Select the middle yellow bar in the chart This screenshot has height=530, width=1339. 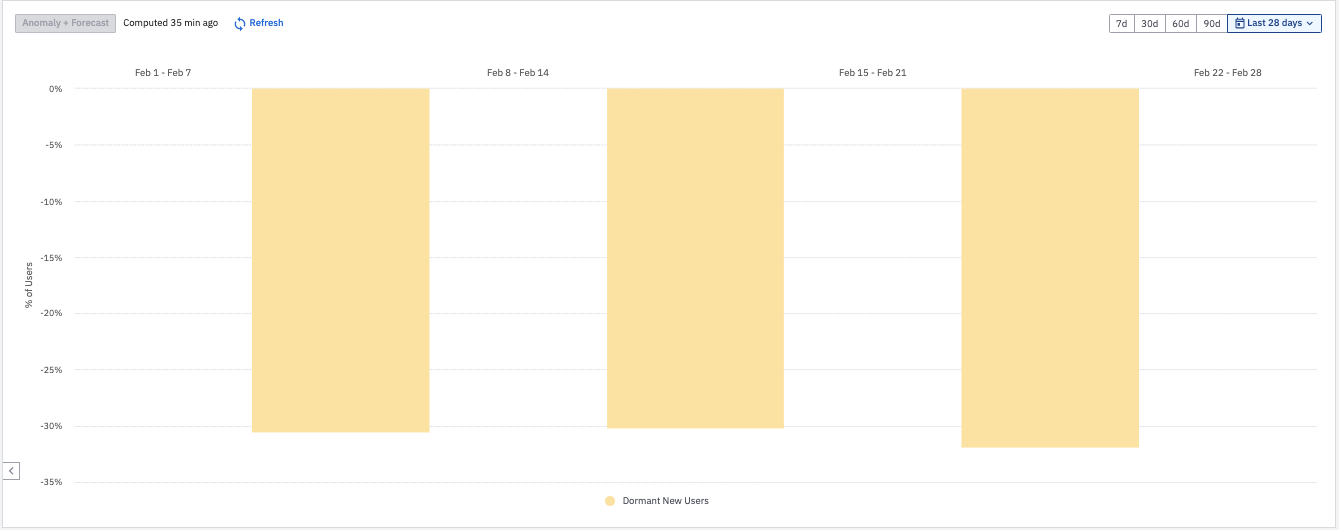click(695, 258)
